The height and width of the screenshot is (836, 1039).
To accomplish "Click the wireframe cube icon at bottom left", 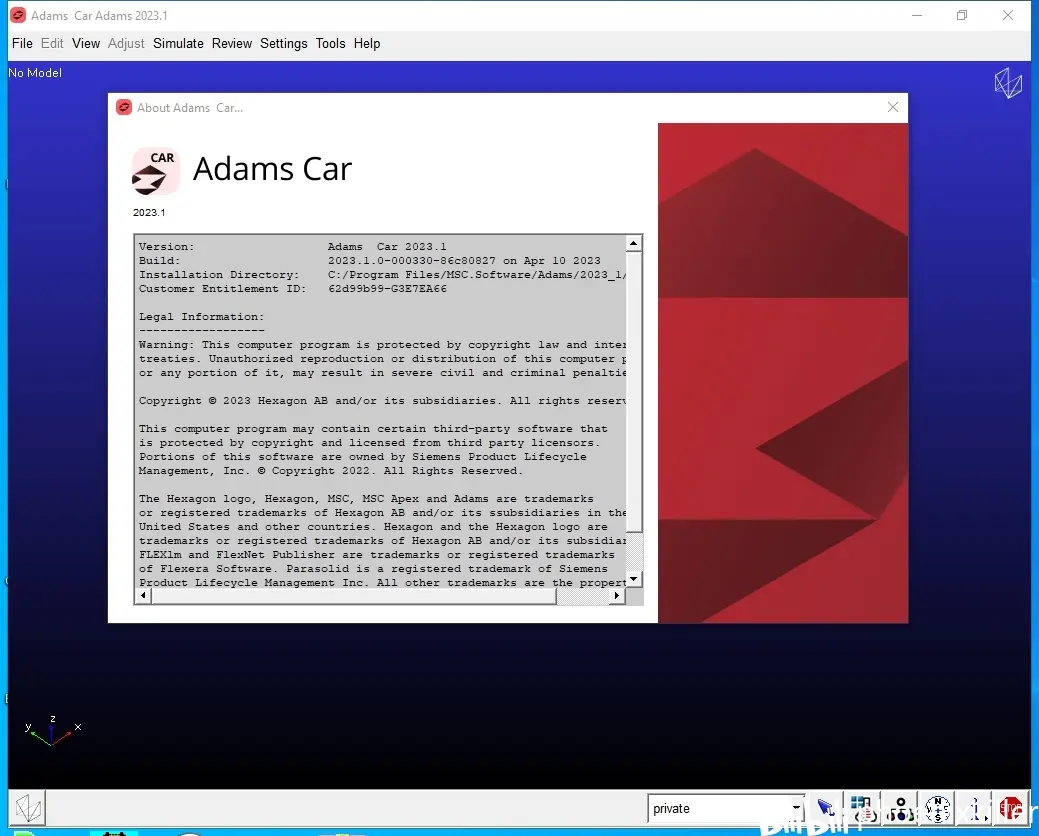I will click(x=28, y=808).
